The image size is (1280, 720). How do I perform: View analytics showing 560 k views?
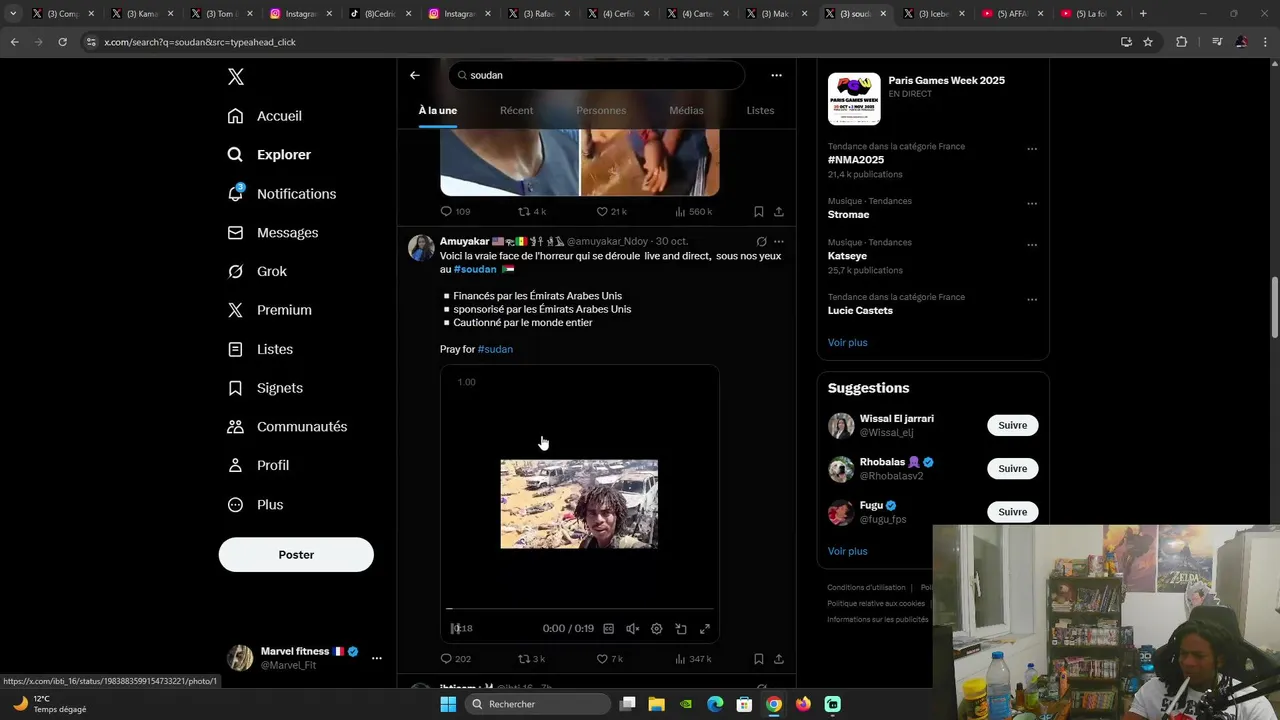(693, 212)
